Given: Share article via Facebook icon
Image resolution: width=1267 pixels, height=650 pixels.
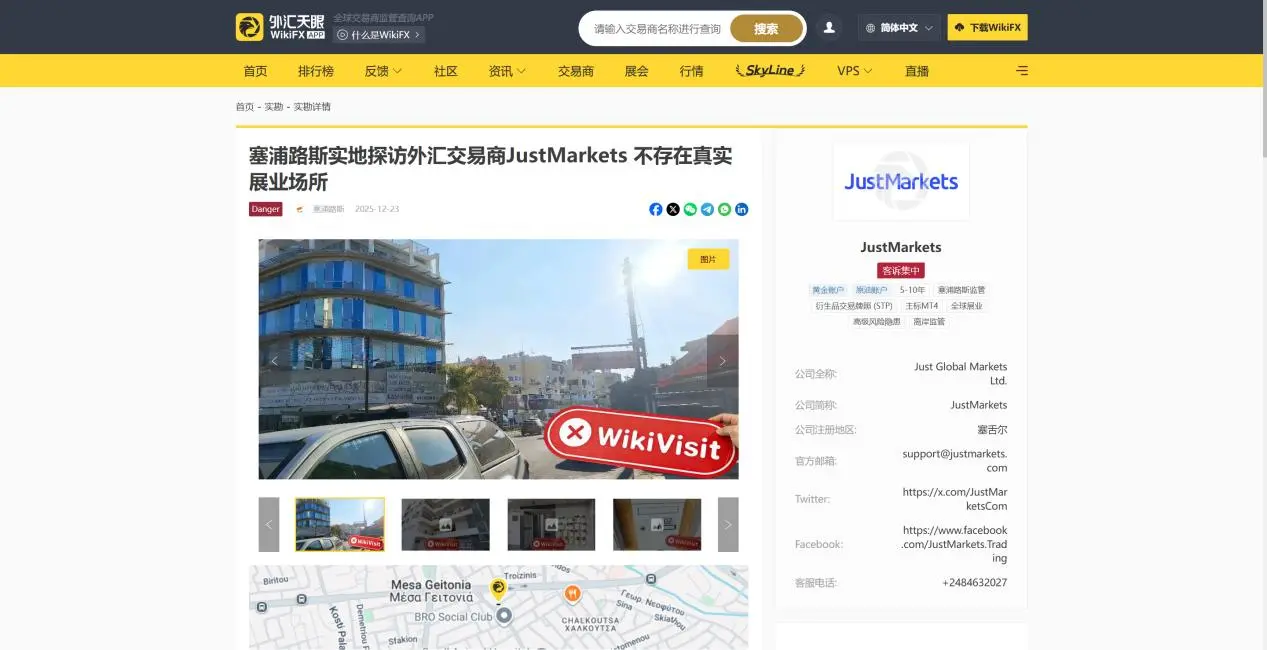Looking at the screenshot, I should [656, 209].
